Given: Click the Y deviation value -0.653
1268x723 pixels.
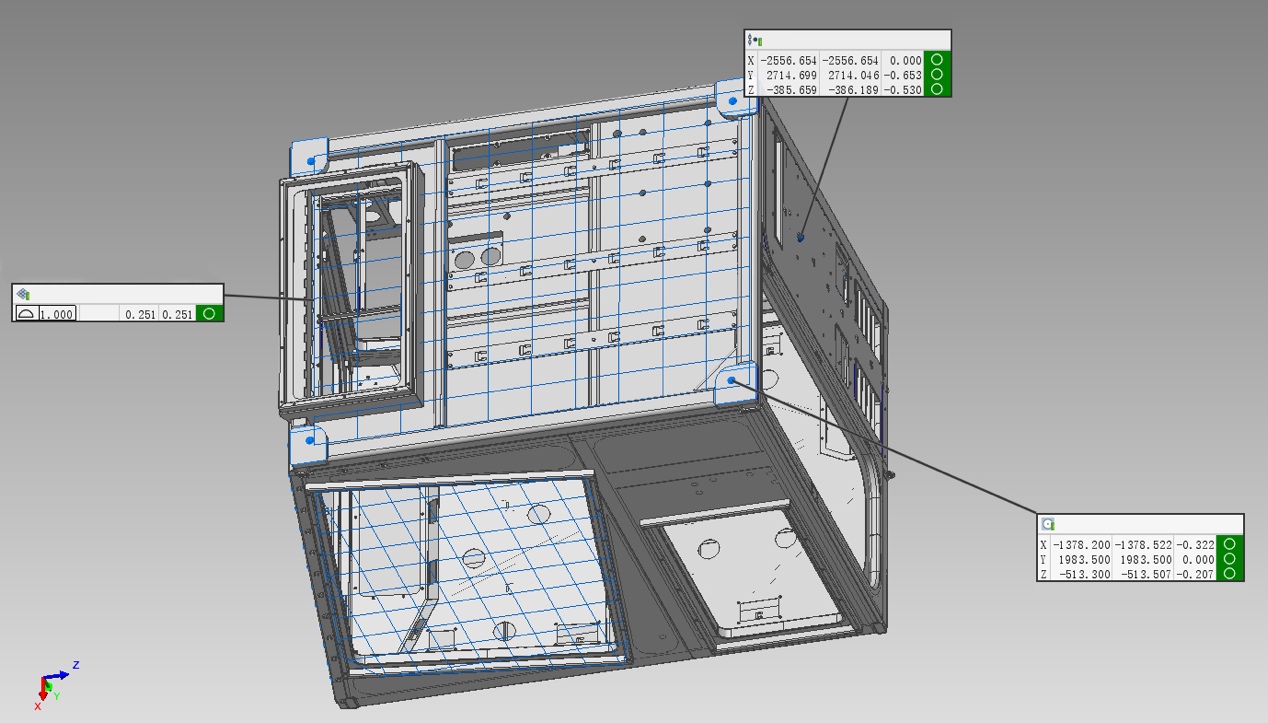Looking at the screenshot, I should click(903, 75).
